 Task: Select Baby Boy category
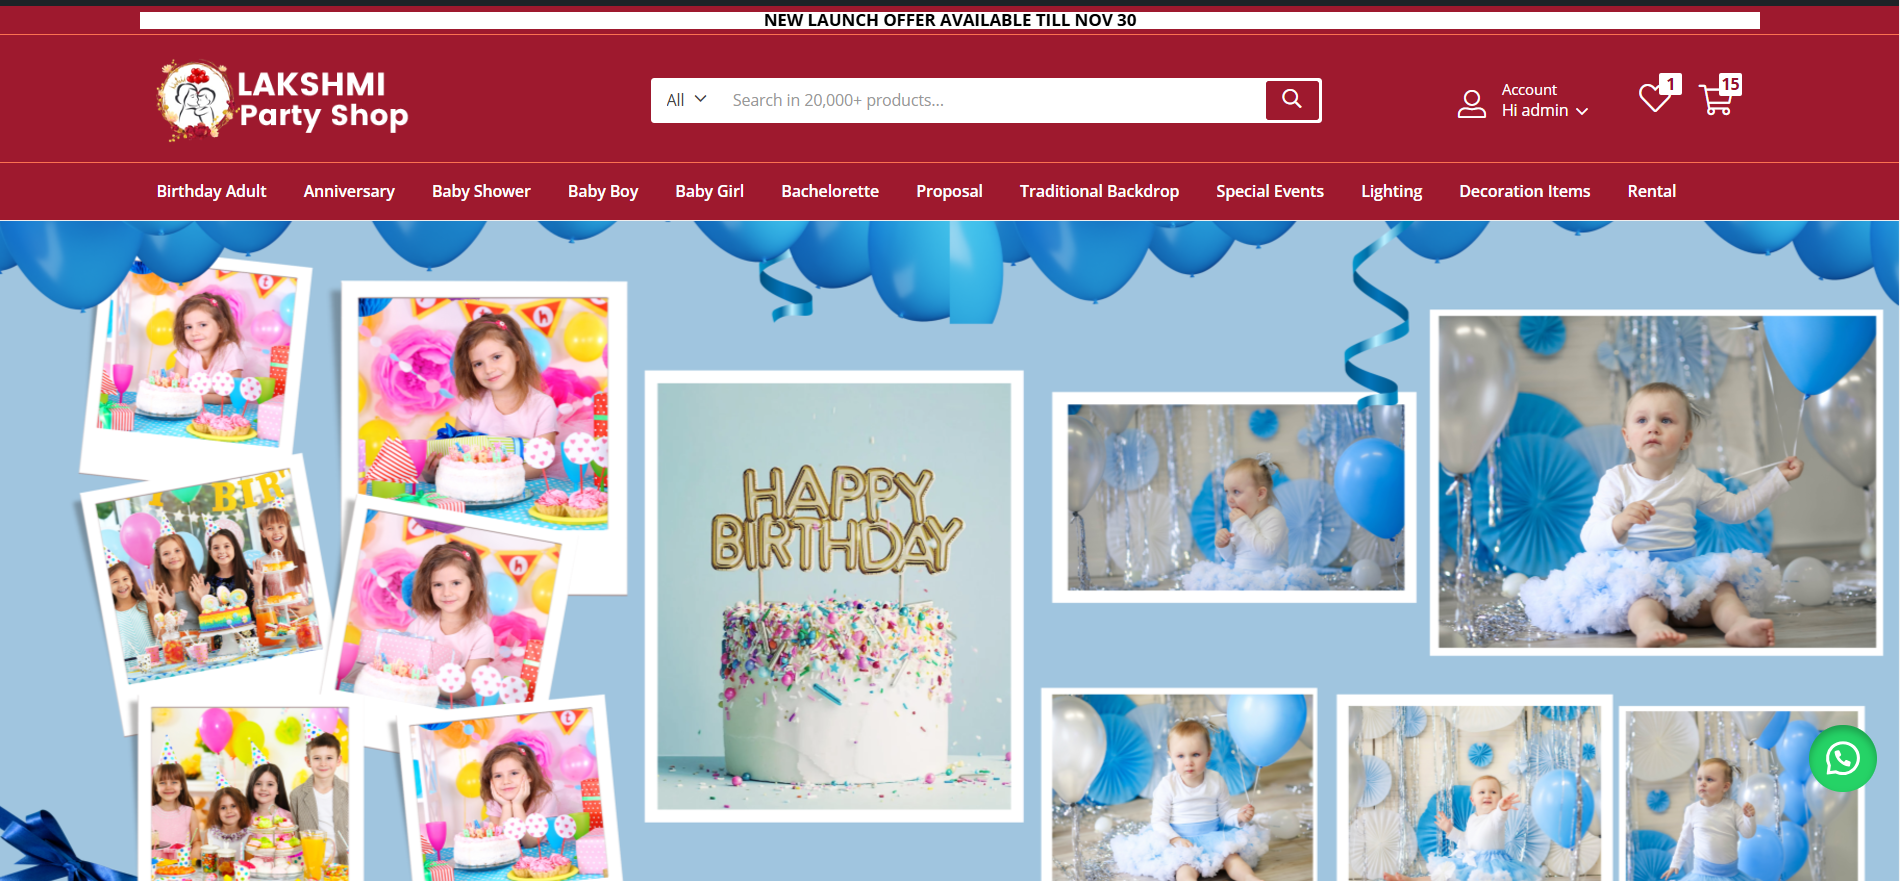pyautogui.click(x=603, y=191)
